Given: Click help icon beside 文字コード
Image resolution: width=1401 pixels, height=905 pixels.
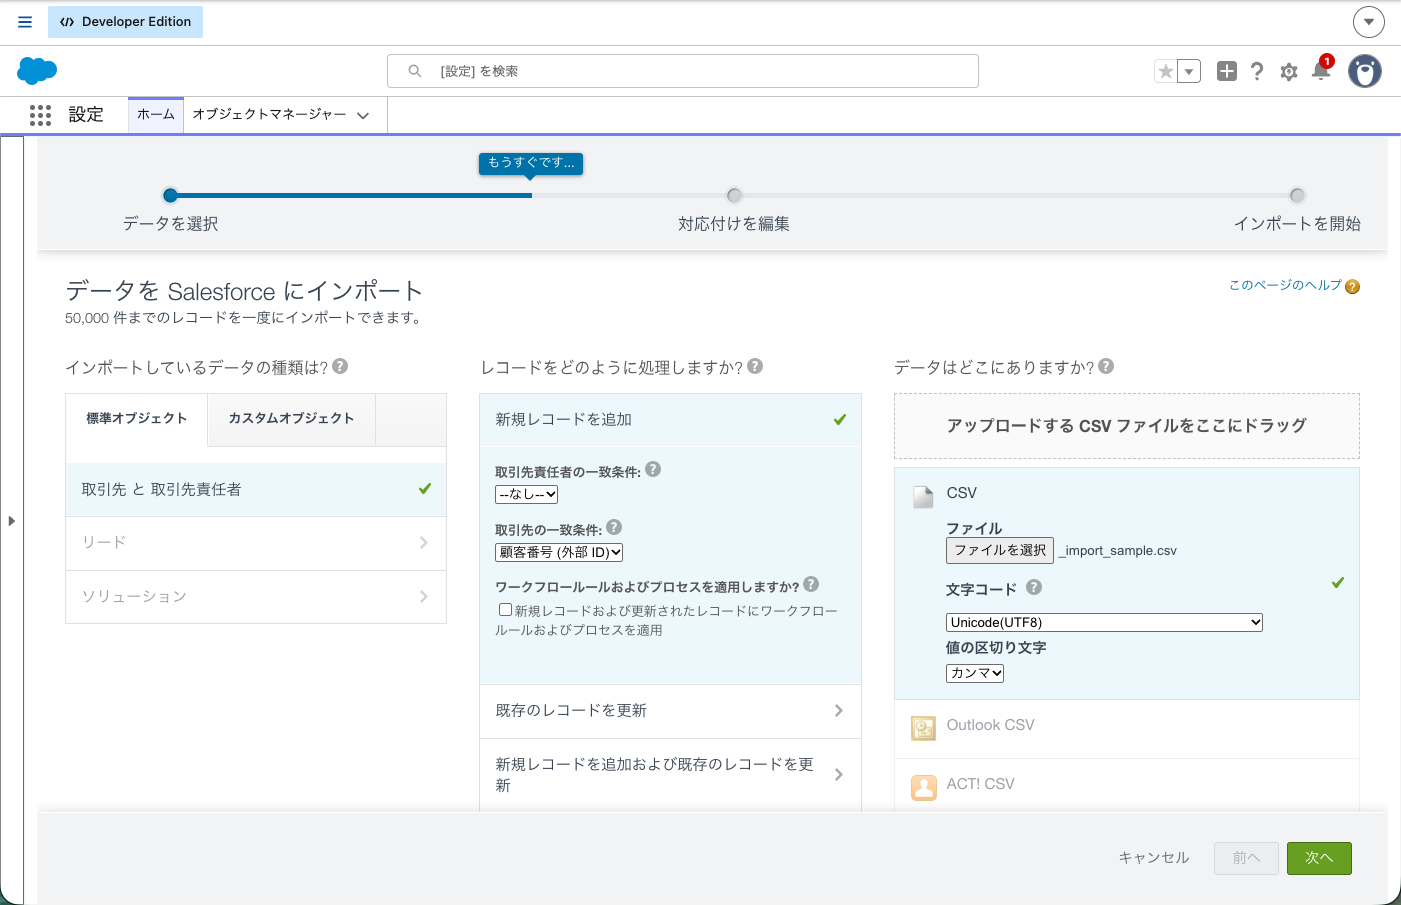Looking at the screenshot, I should [x=1034, y=587].
